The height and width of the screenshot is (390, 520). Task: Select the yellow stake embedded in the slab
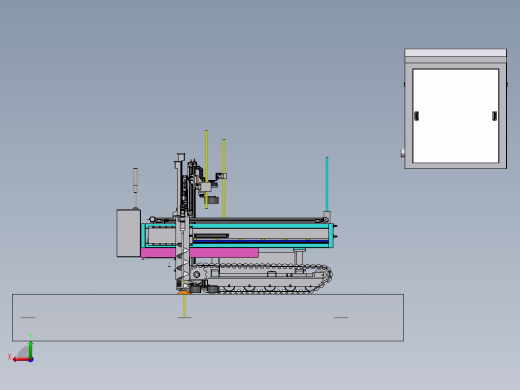(x=184, y=306)
